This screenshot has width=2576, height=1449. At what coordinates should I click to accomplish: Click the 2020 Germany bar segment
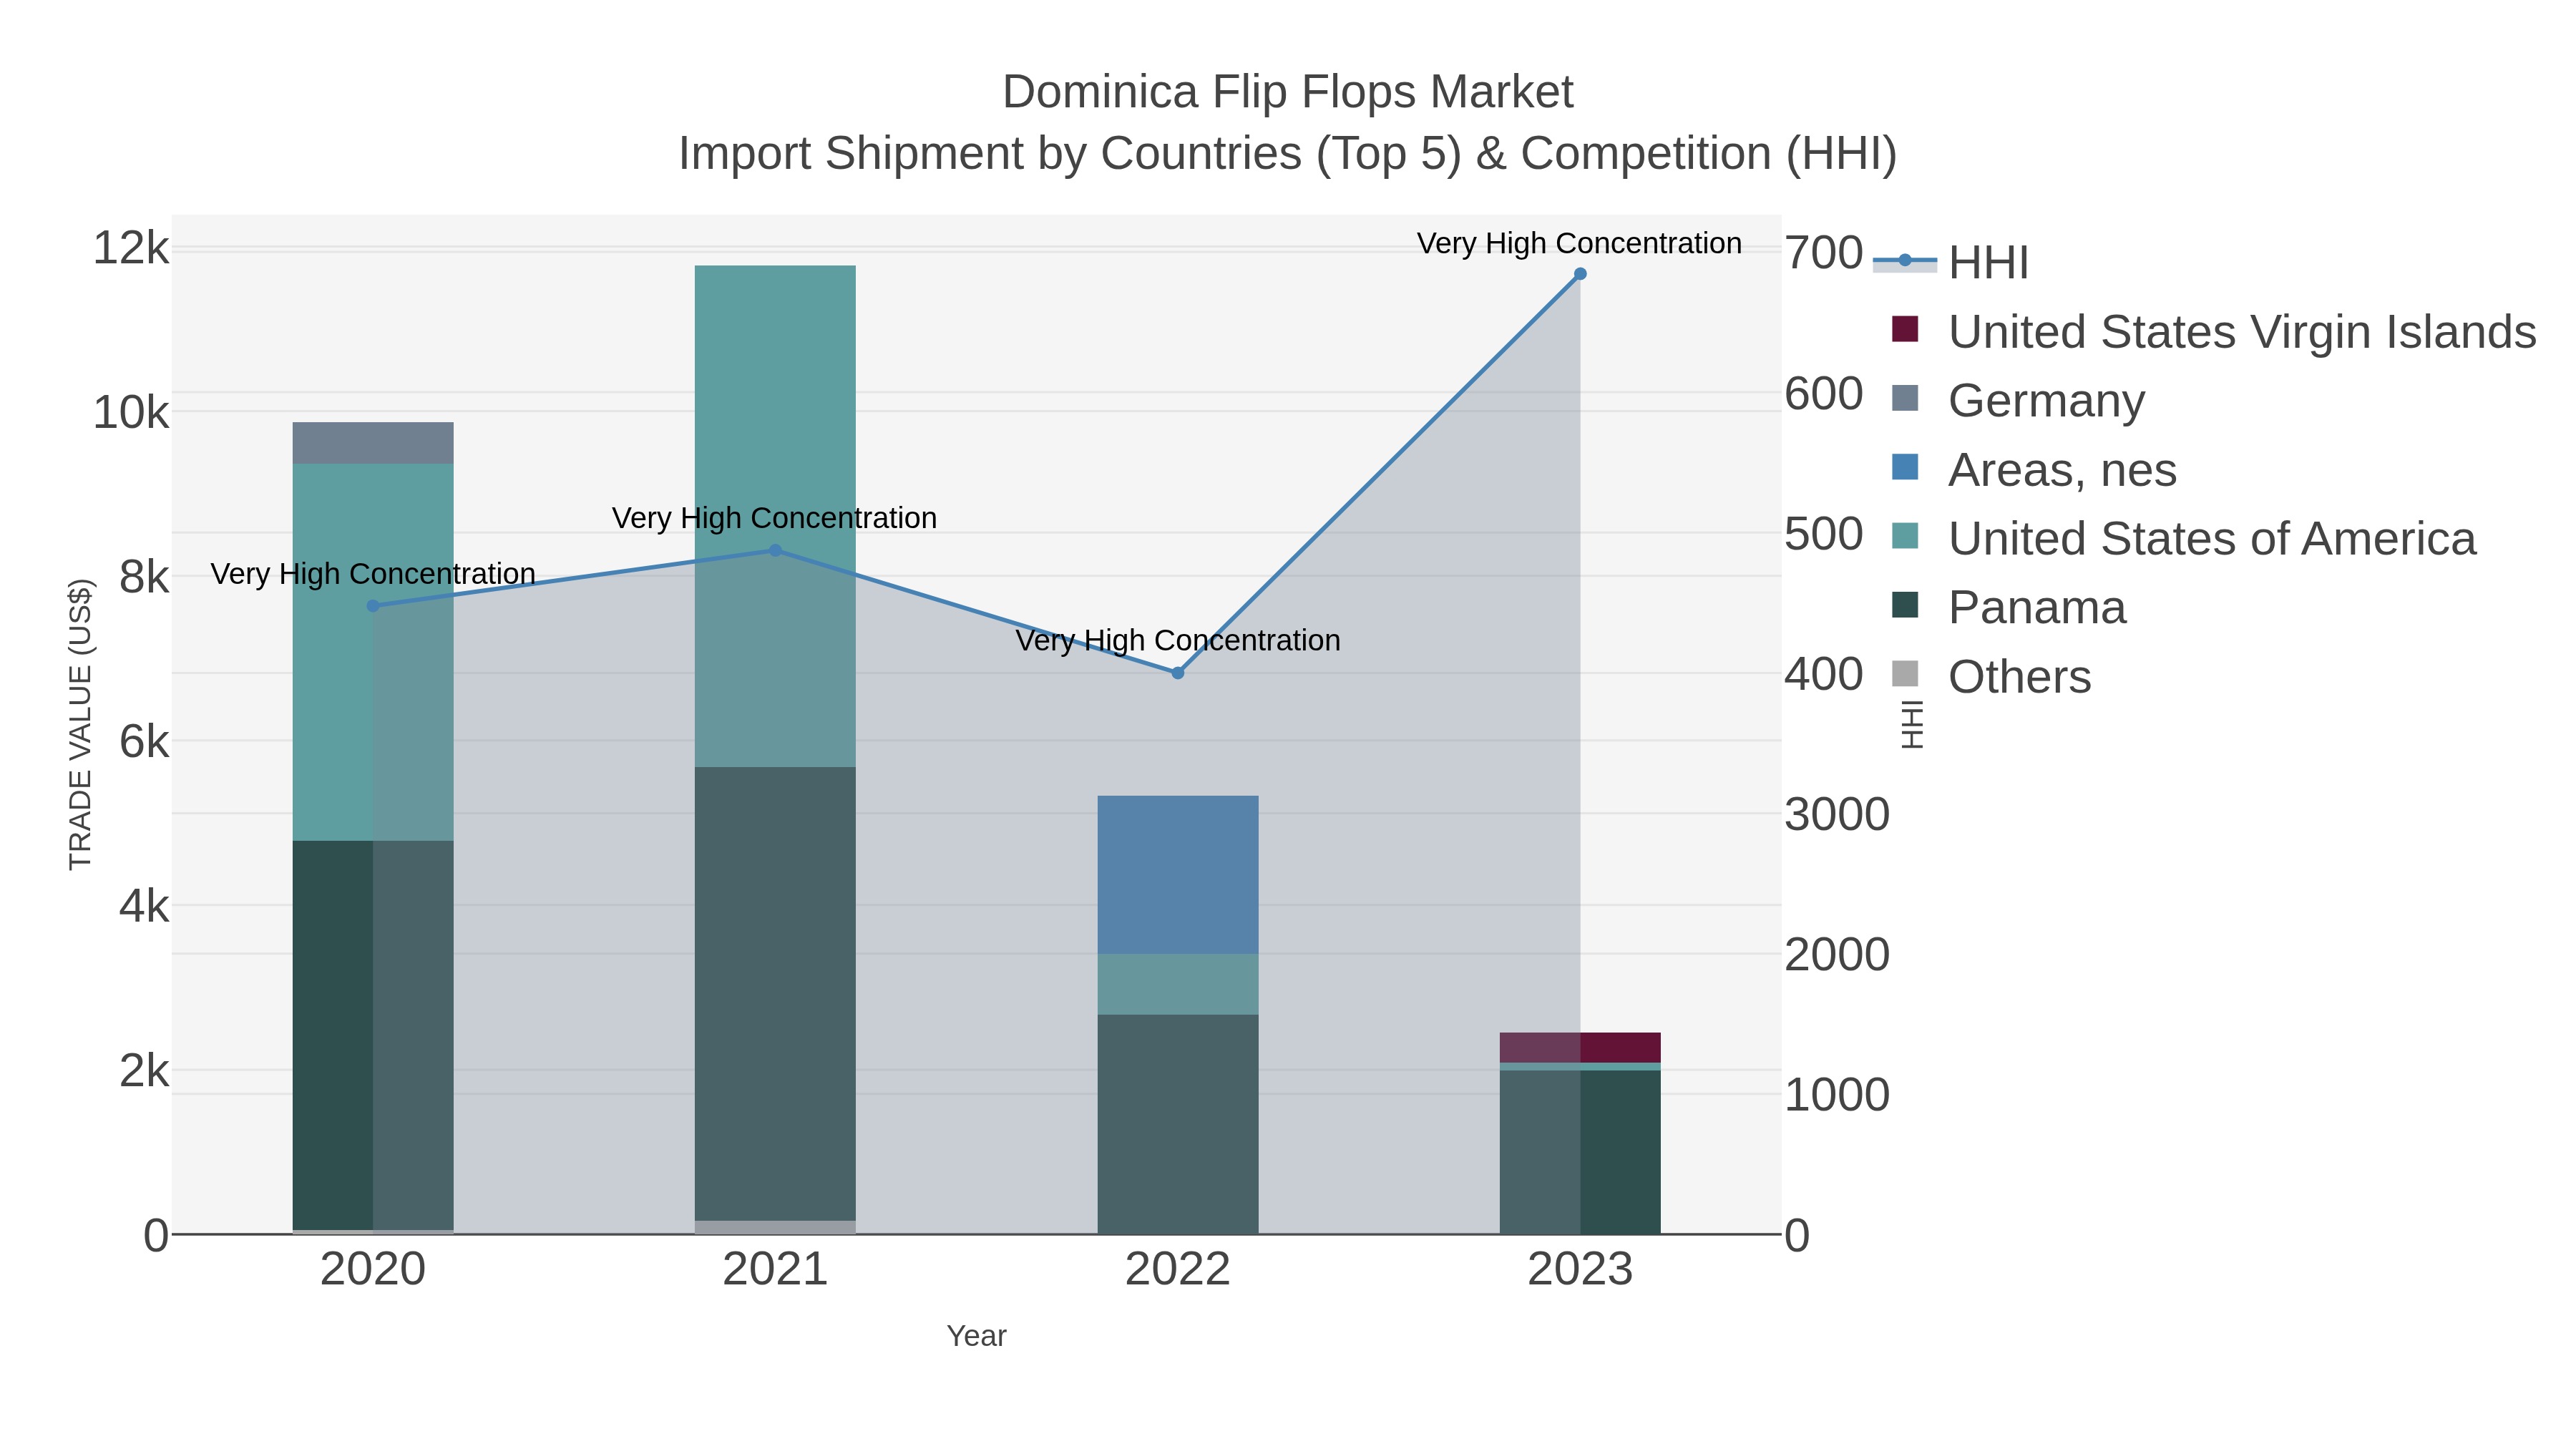click(x=373, y=443)
